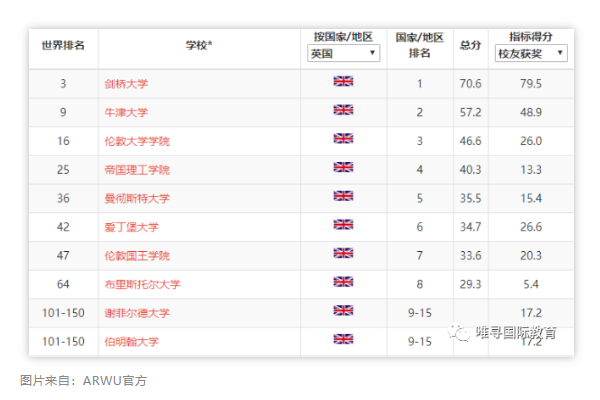Click the caption 图片来自：ARWU官方
The image size is (600, 400).
pyautogui.click(x=83, y=381)
